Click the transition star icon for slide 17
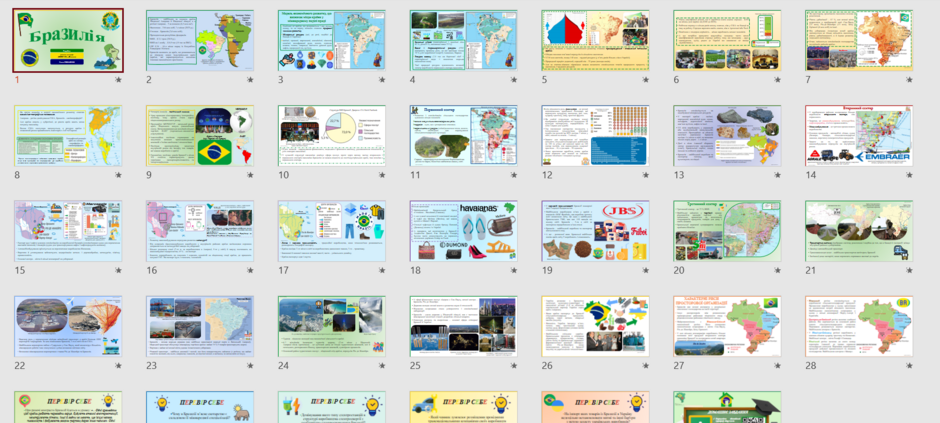940x423 pixels. tap(382, 270)
